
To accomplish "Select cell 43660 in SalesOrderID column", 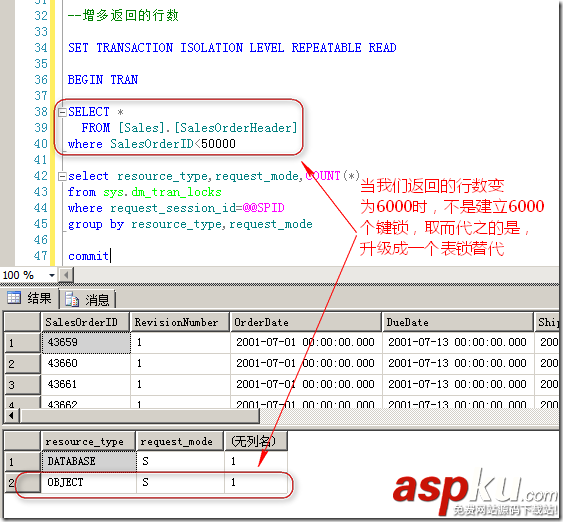I will [x=86, y=364].
